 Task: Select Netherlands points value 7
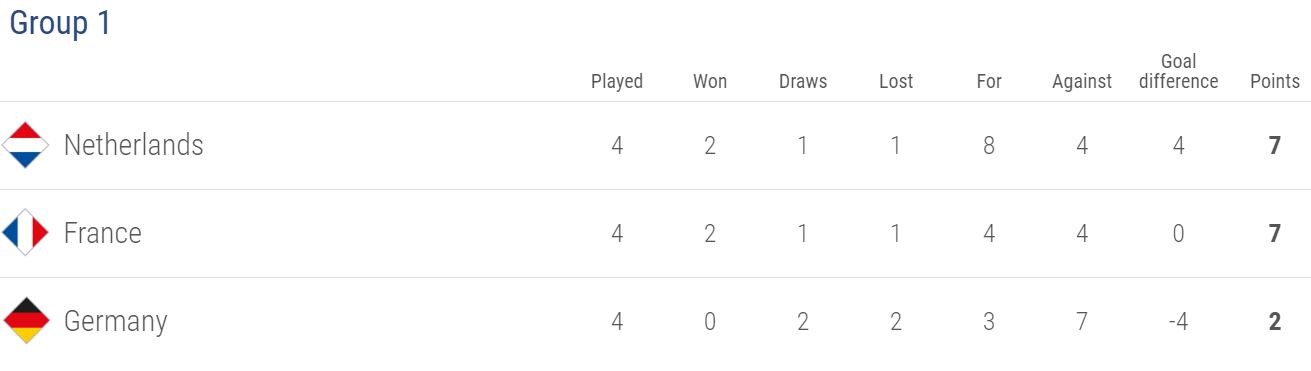click(x=1274, y=146)
